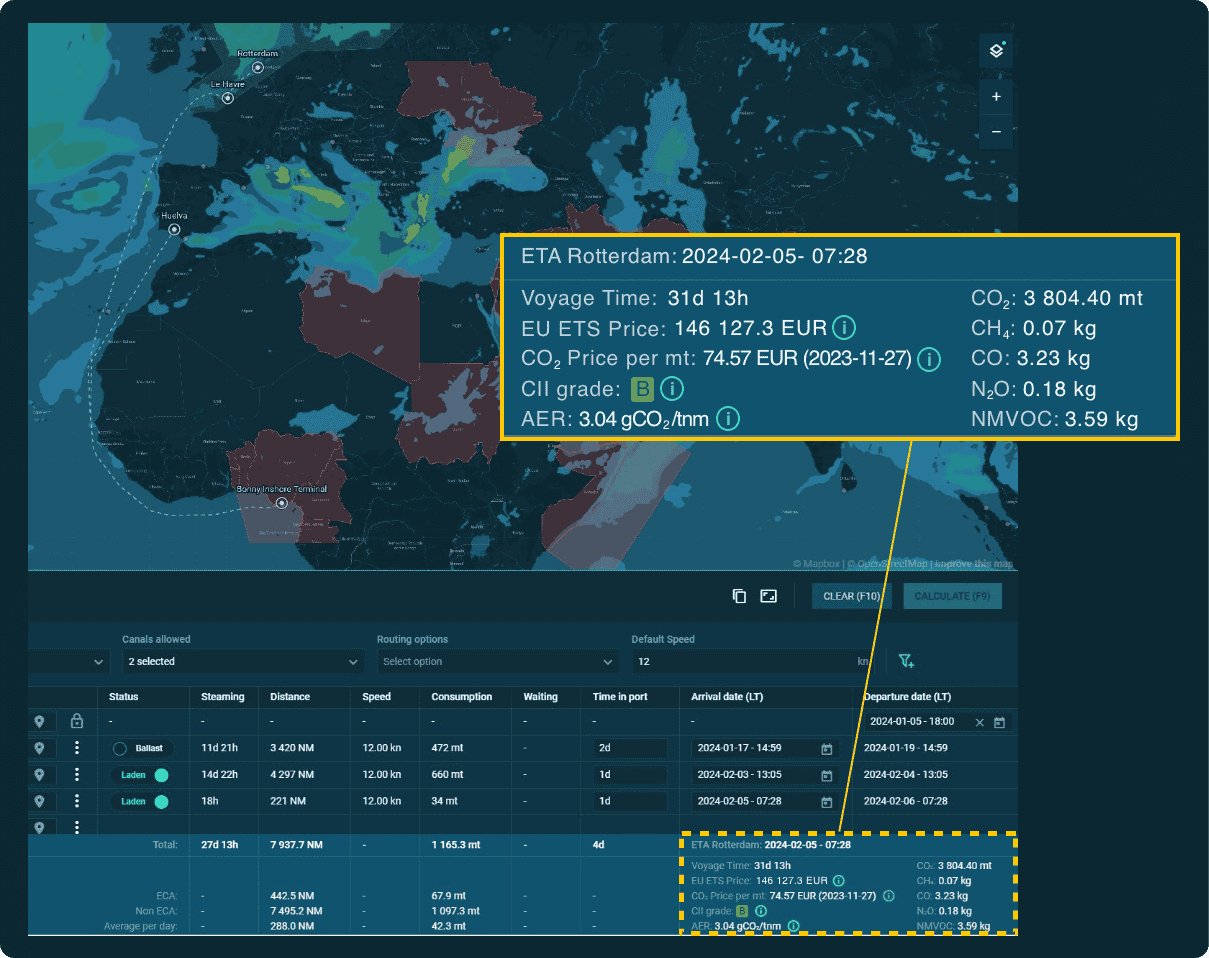
Task: Open the calendar for arrival 2024-02-05 - 07:28
Action: point(827,801)
